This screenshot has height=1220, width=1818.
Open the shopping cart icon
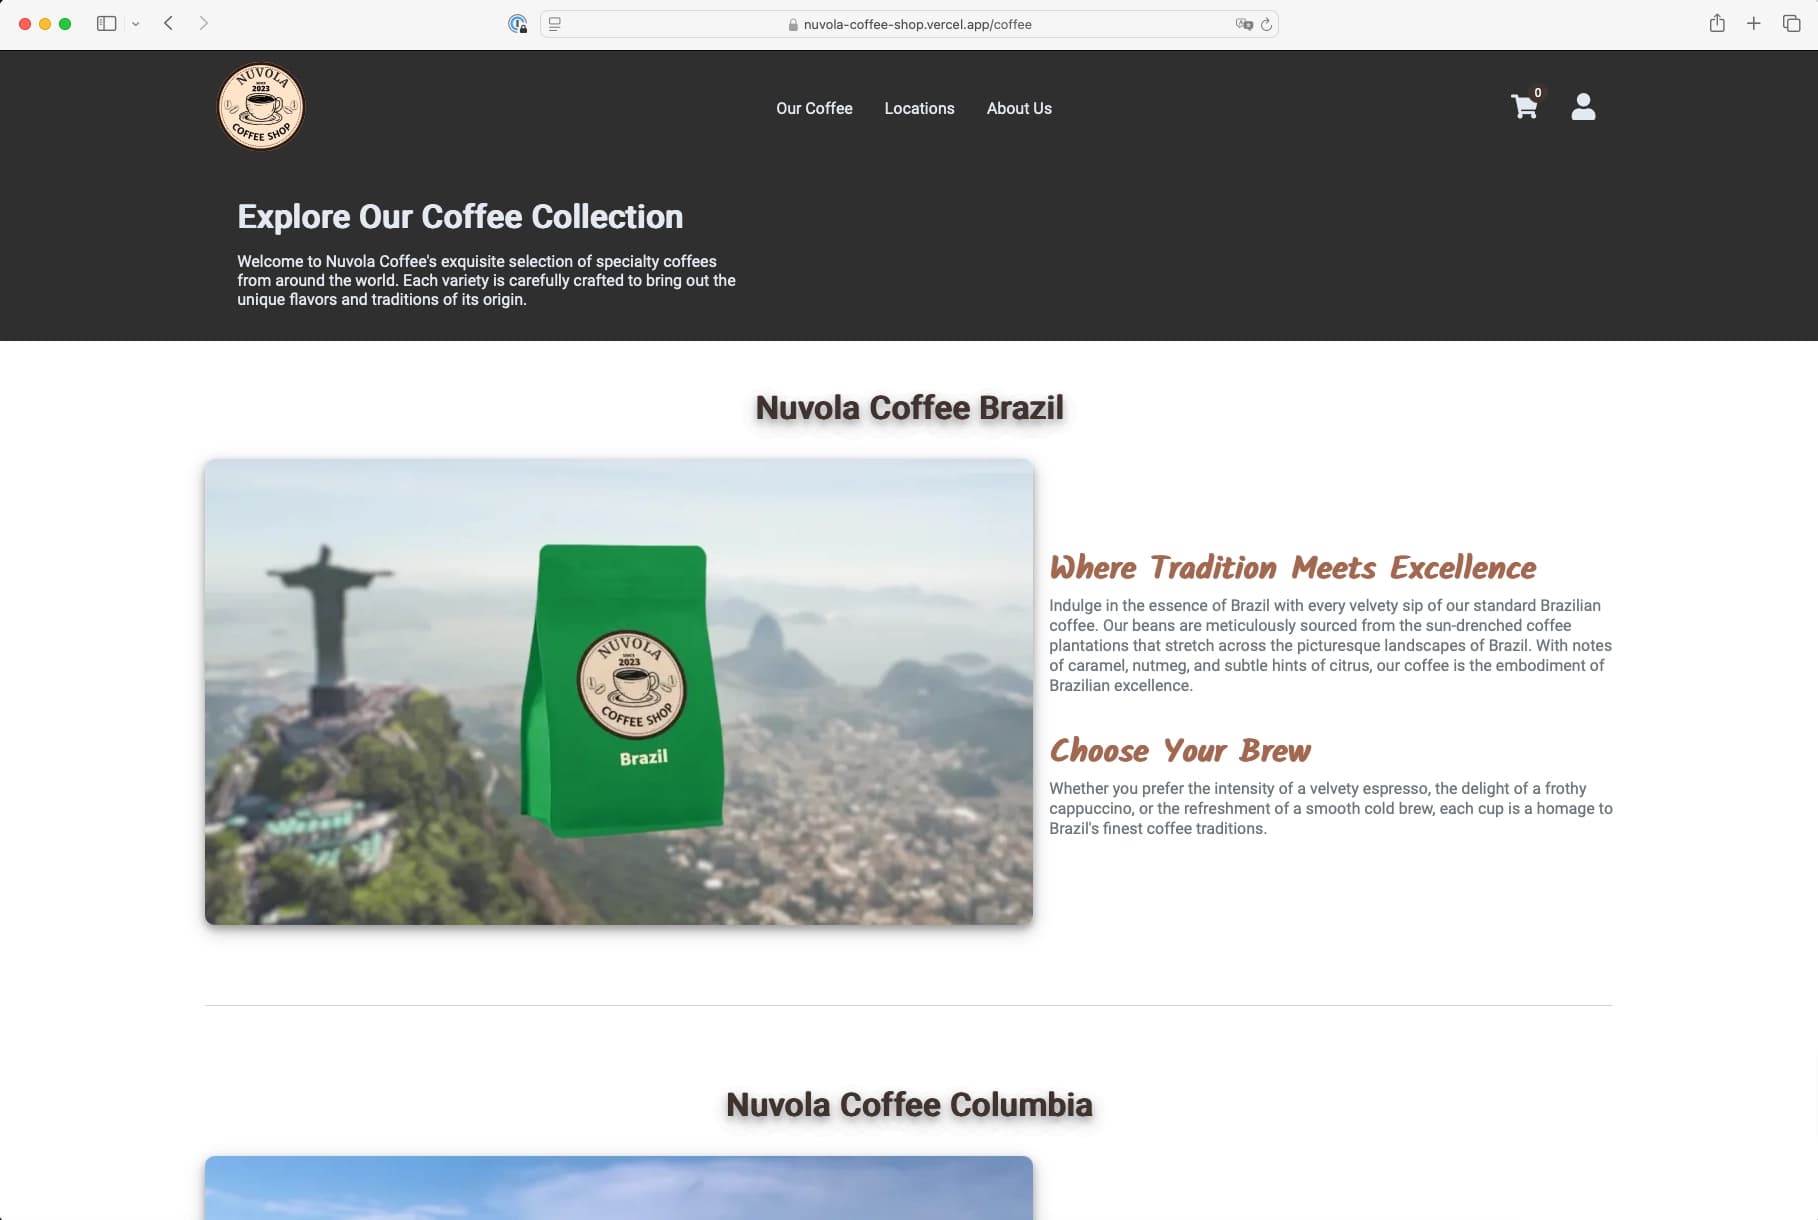coord(1524,107)
